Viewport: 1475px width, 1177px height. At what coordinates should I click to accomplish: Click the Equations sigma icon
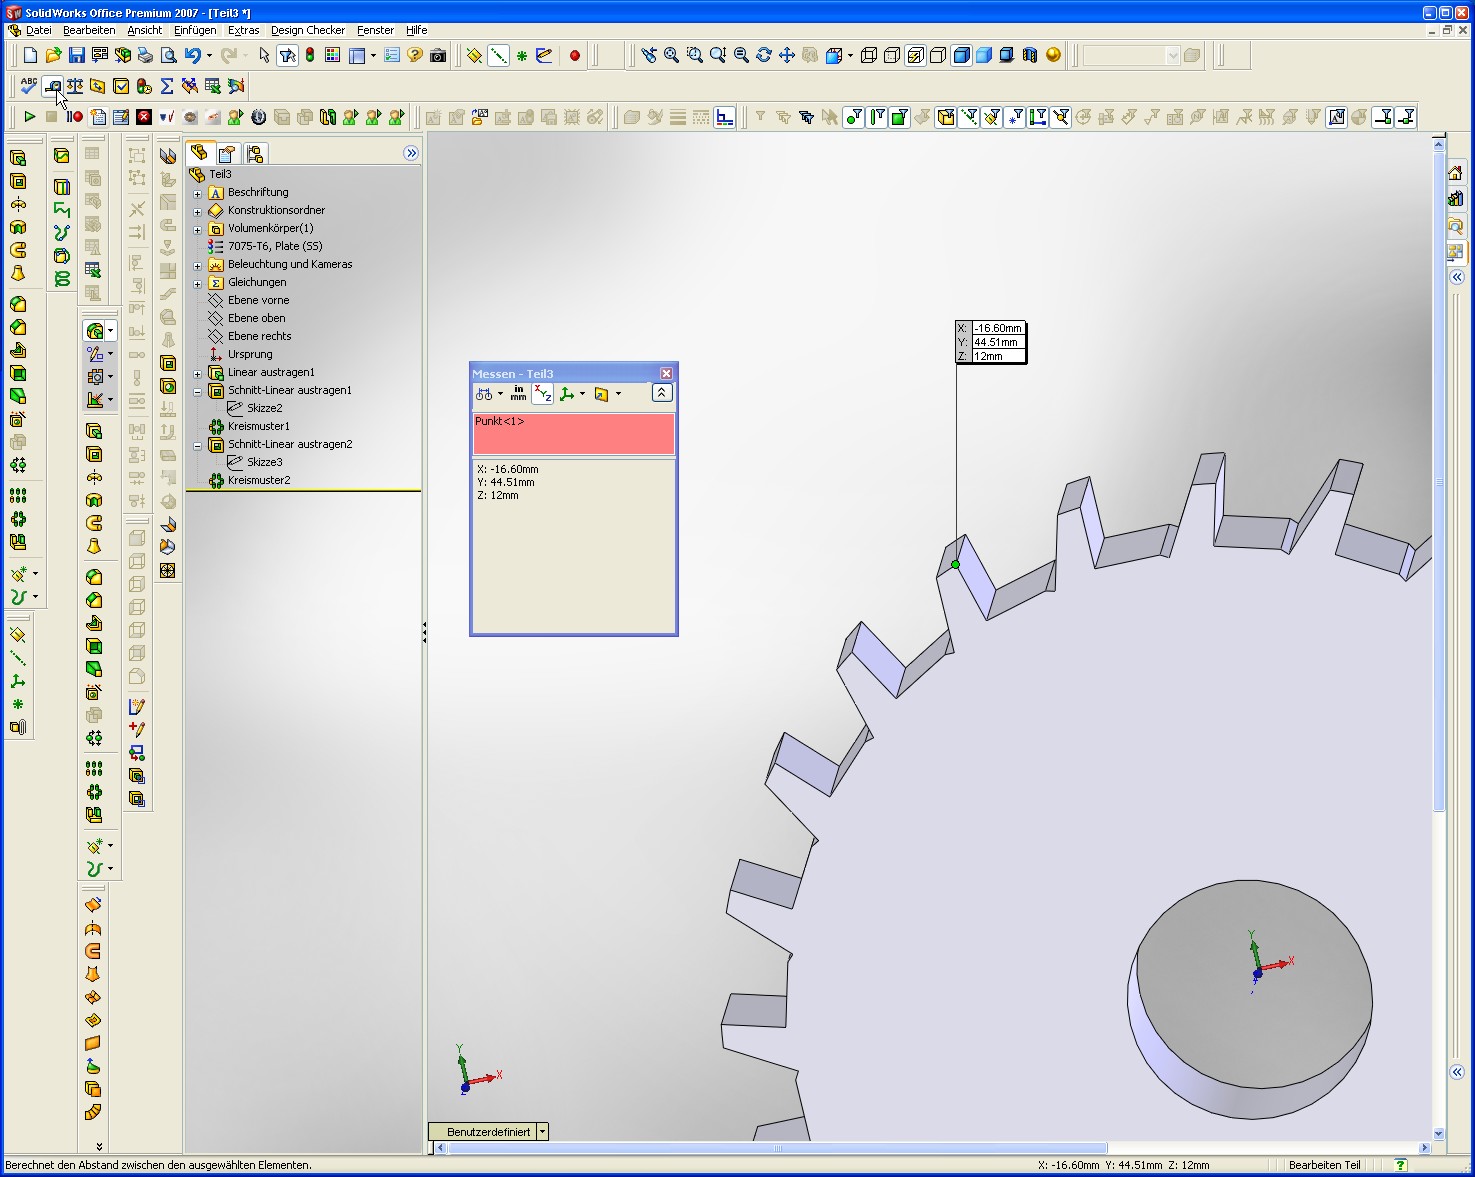(x=167, y=86)
